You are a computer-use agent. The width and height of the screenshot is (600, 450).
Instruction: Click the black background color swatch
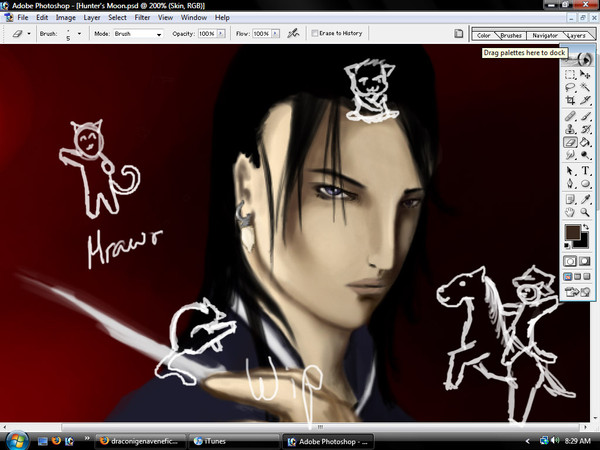pyautogui.click(x=584, y=242)
